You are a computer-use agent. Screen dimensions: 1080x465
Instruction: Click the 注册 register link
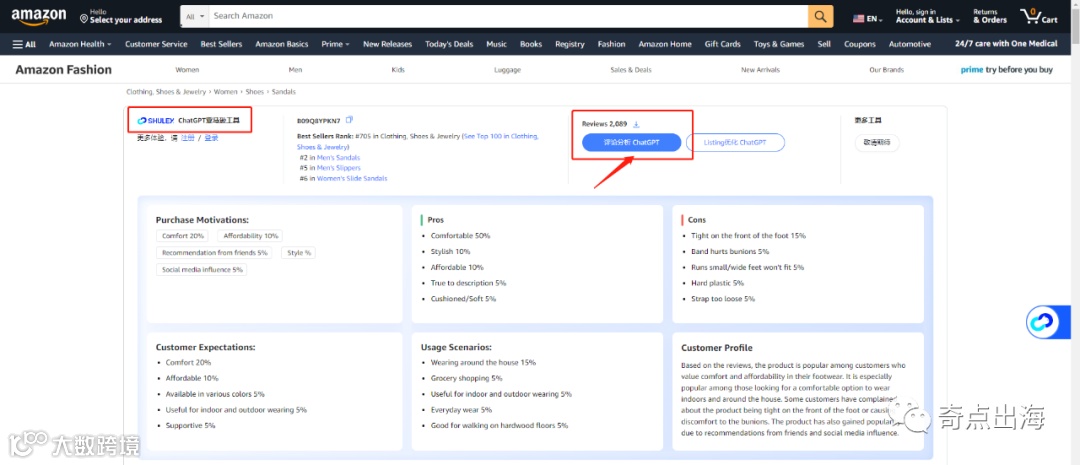click(x=187, y=138)
